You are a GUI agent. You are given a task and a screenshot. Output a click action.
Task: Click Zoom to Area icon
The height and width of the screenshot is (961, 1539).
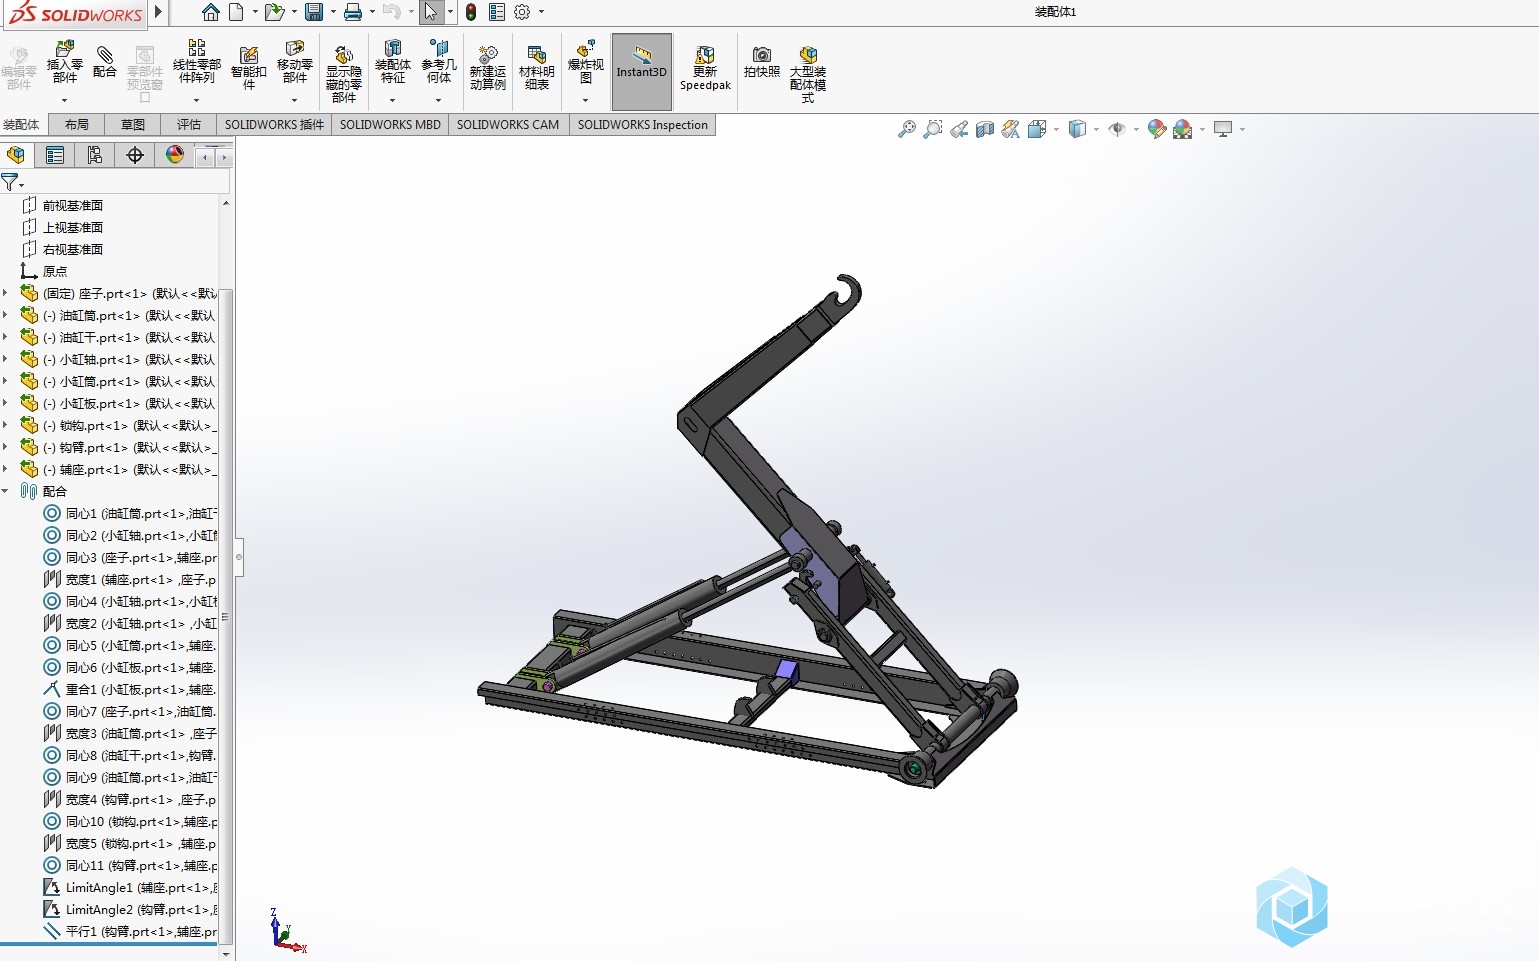click(932, 129)
